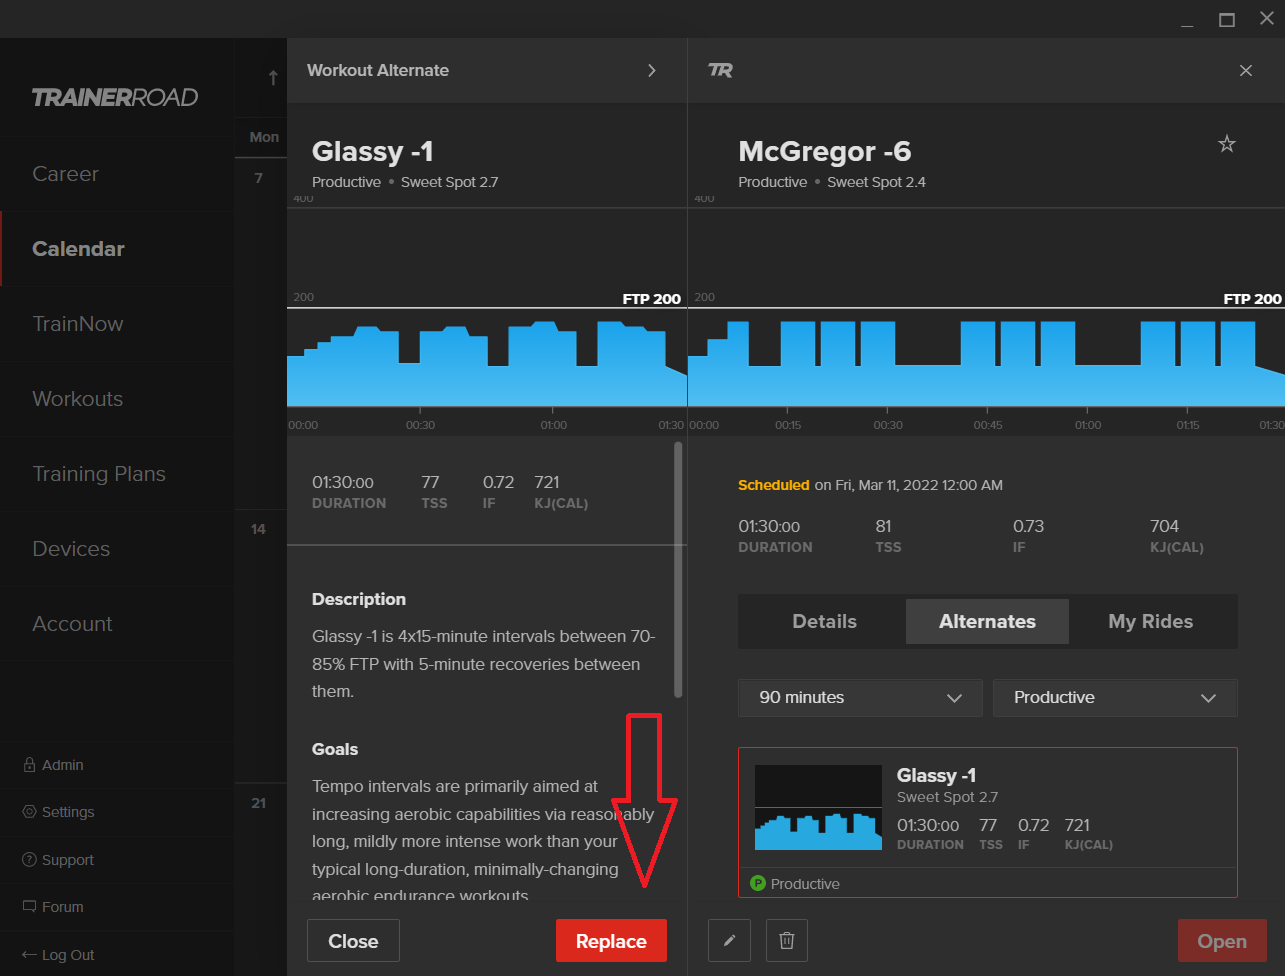
Task: Click the Support link
Action: [x=68, y=860]
